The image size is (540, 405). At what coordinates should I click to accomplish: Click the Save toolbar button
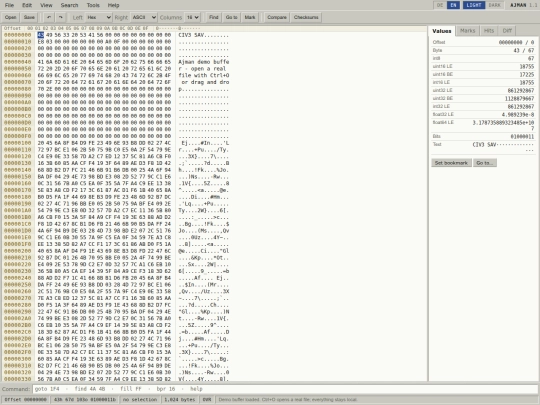pyautogui.click(x=29, y=17)
